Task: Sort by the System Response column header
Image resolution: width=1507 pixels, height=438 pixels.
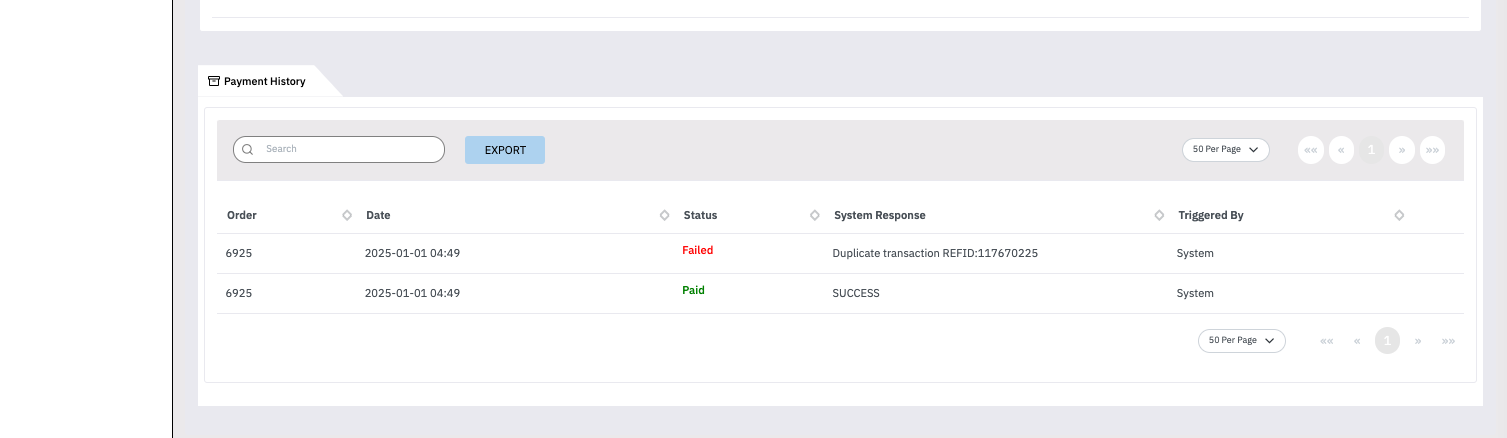Action: click(880, 215)
